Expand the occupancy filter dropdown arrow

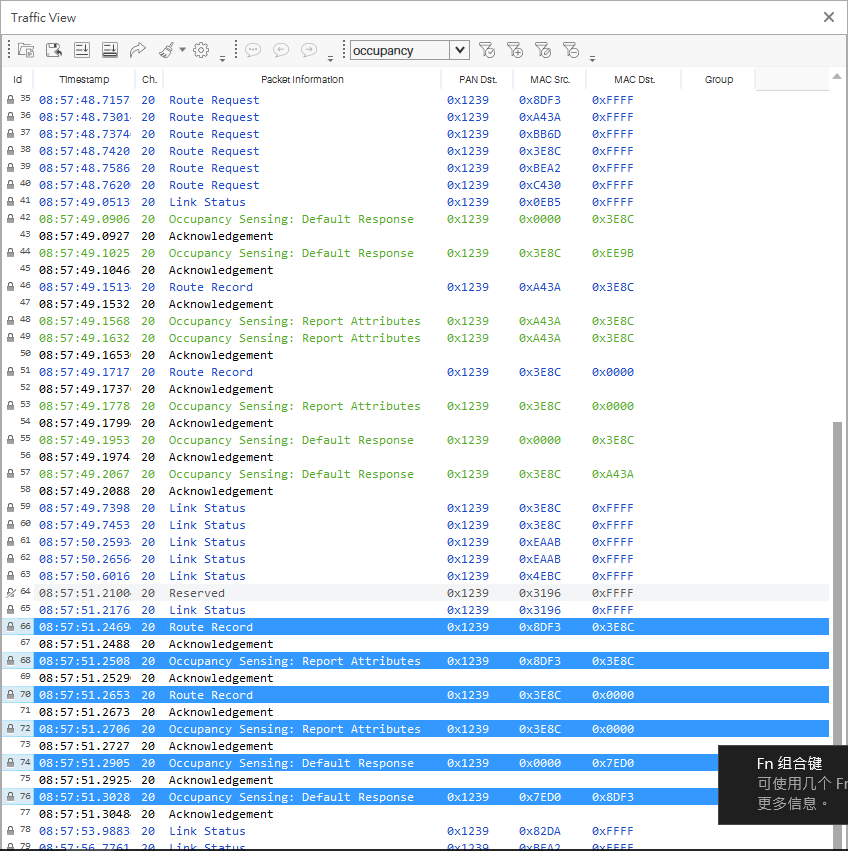460,50
